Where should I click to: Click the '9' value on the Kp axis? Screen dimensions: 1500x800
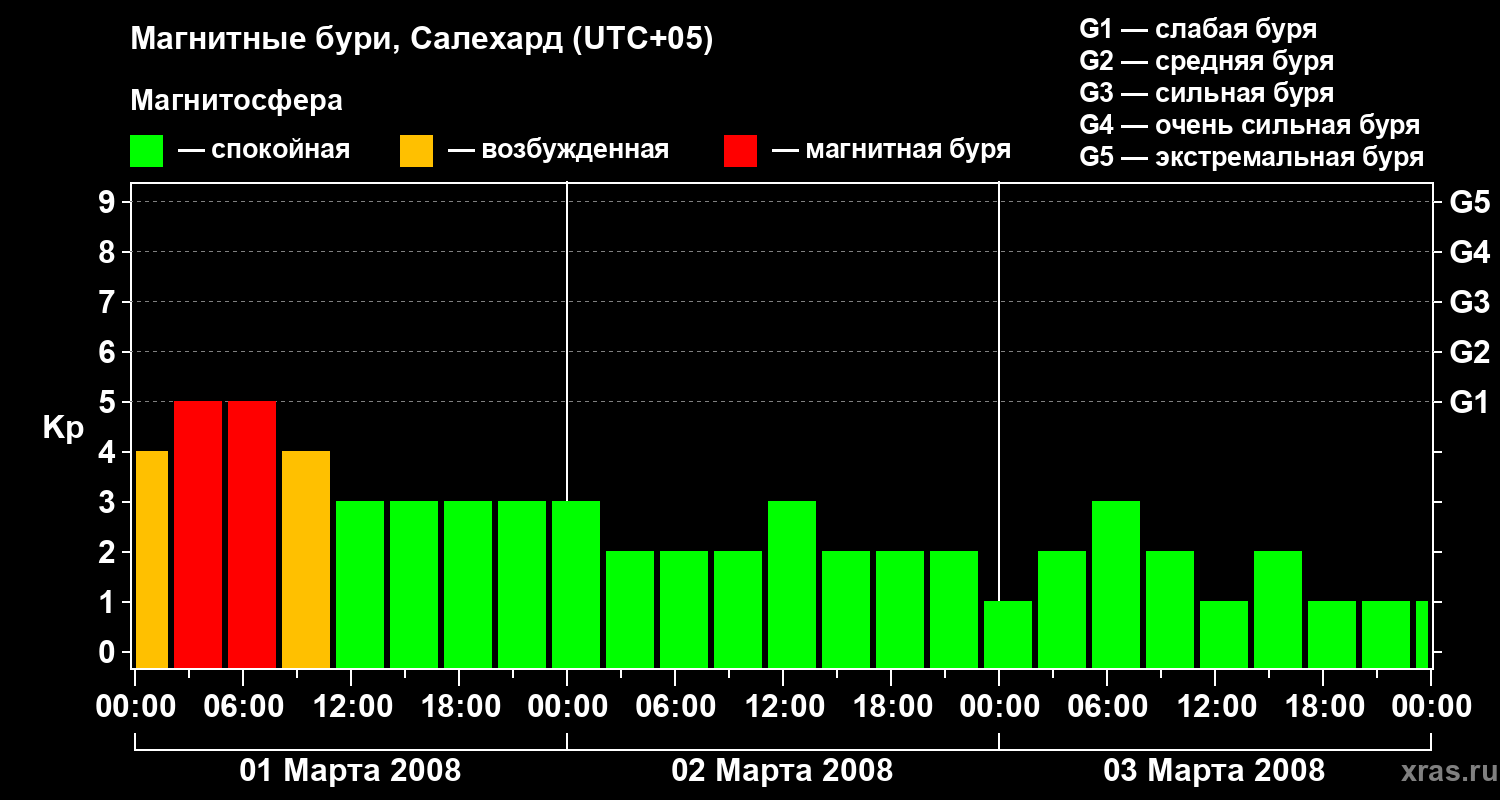[109, 202]
